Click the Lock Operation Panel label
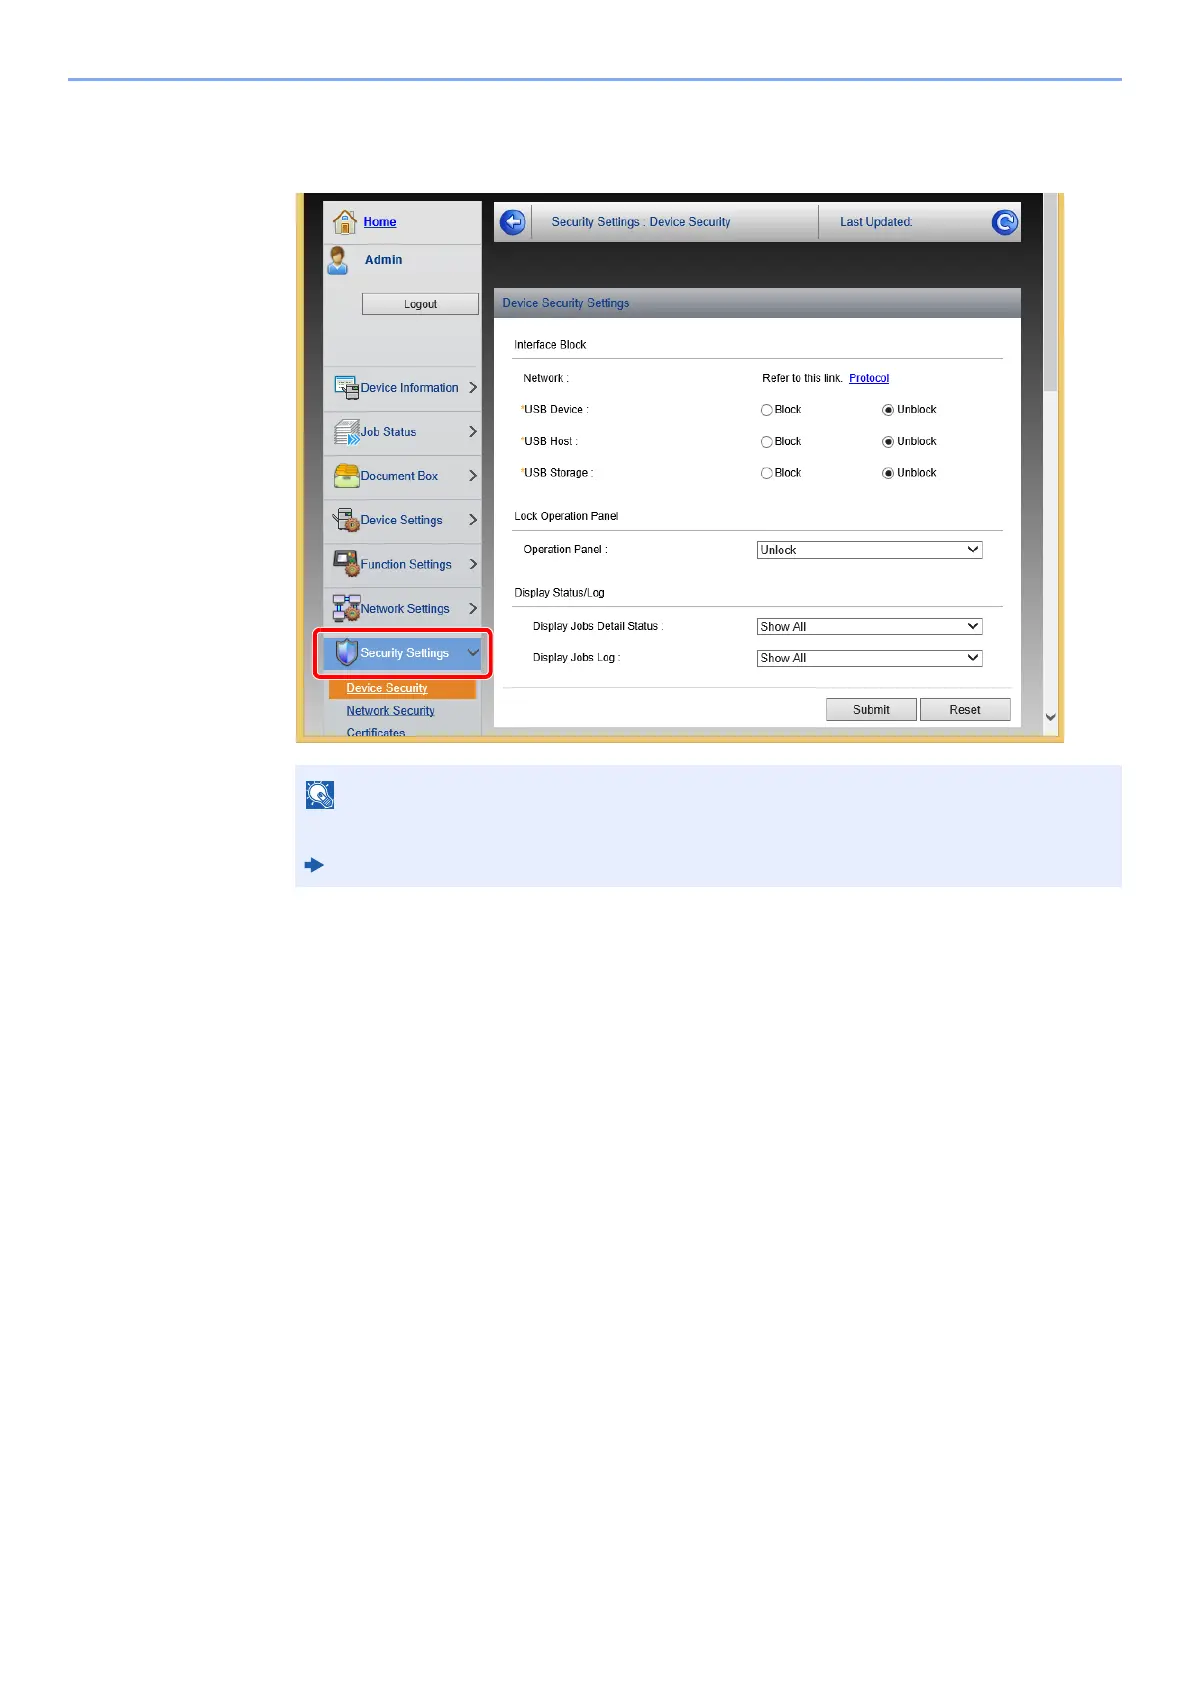Image resolution: width=1190 pixels, height=1684 pixels. (x=566, y=517)
